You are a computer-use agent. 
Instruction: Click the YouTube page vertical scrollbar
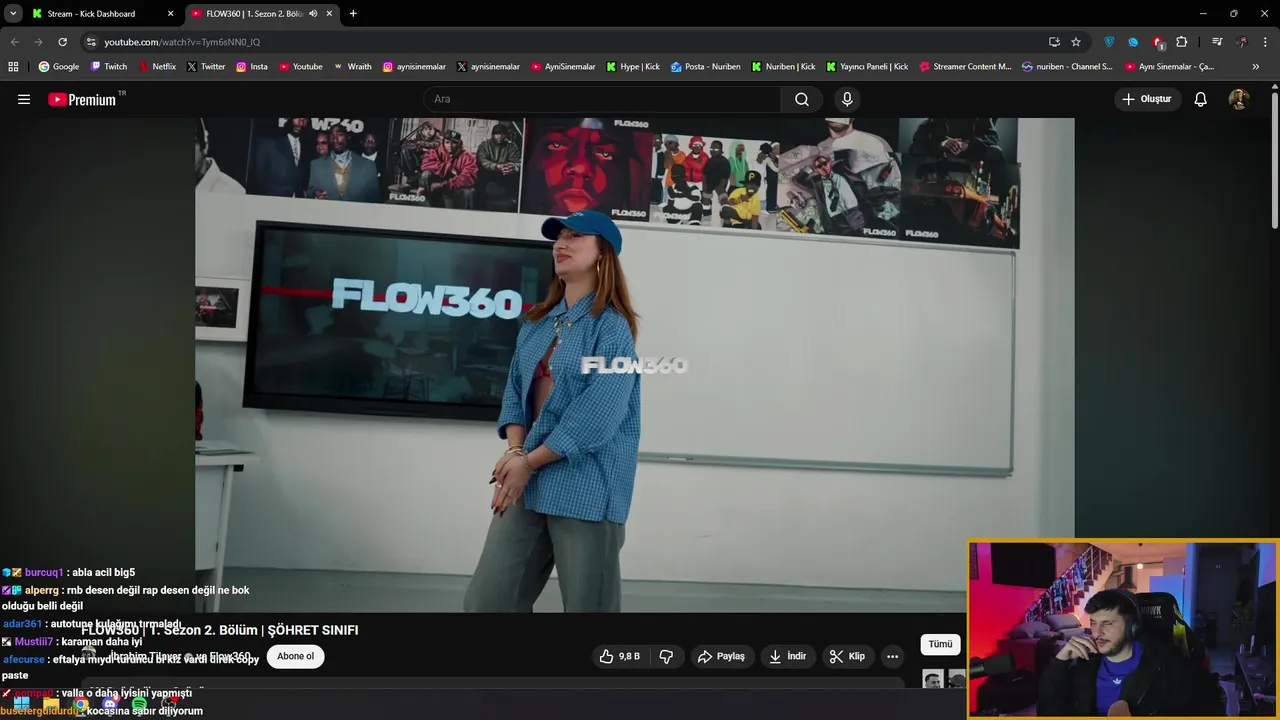coord(1274,160)
